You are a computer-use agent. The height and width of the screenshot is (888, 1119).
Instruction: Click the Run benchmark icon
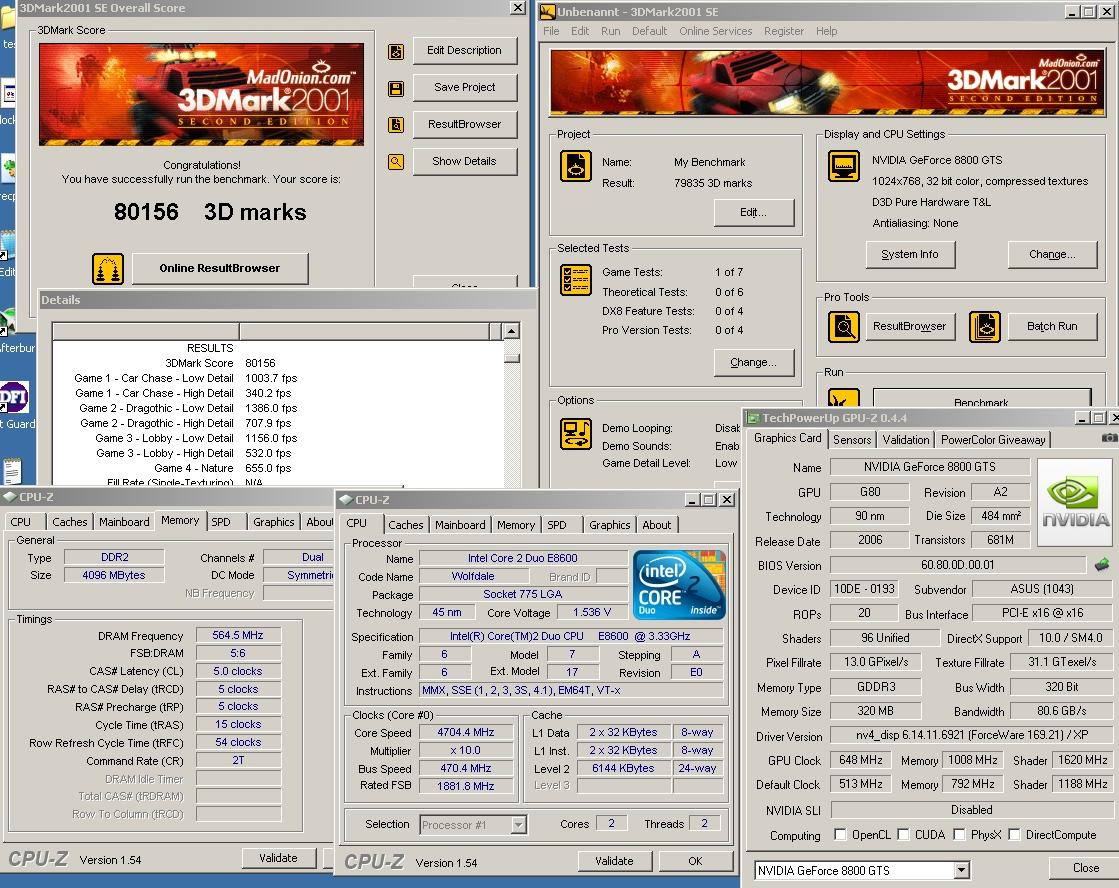coord(844,398)
